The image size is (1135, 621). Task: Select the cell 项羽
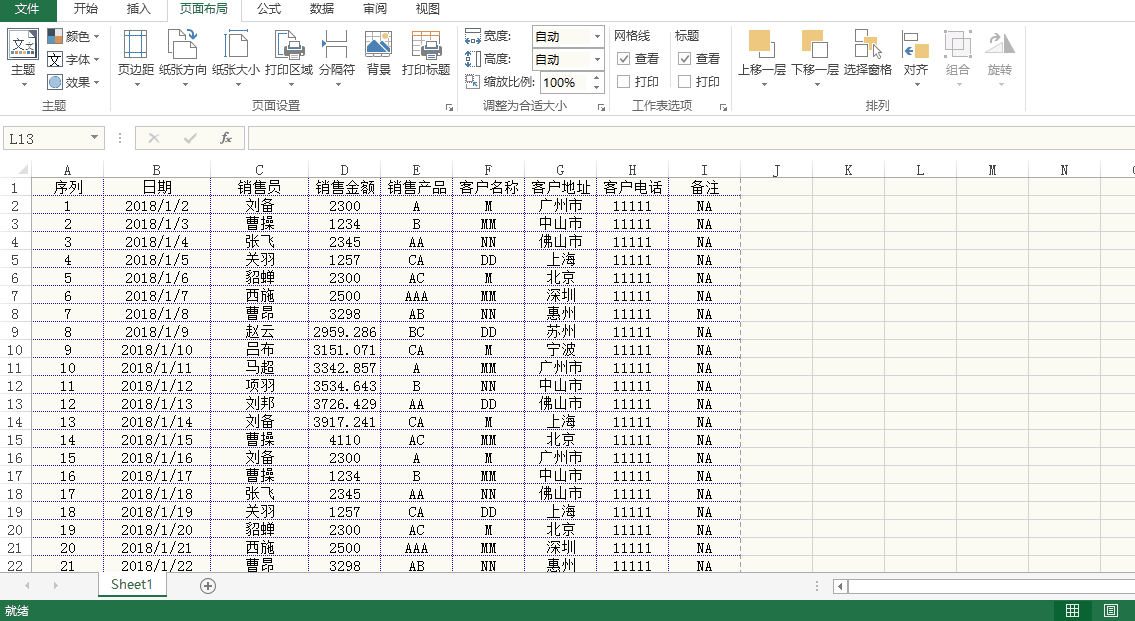click(259, 386)
